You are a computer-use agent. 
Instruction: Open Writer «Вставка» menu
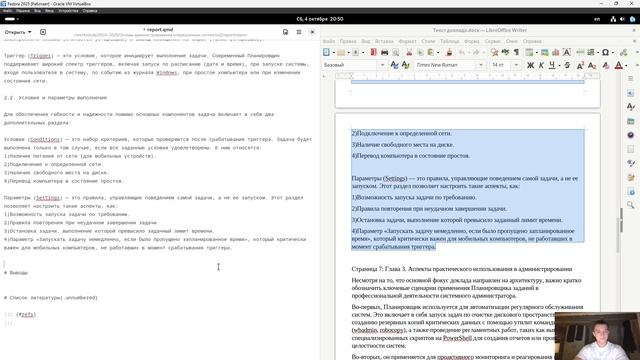point(384,41)
